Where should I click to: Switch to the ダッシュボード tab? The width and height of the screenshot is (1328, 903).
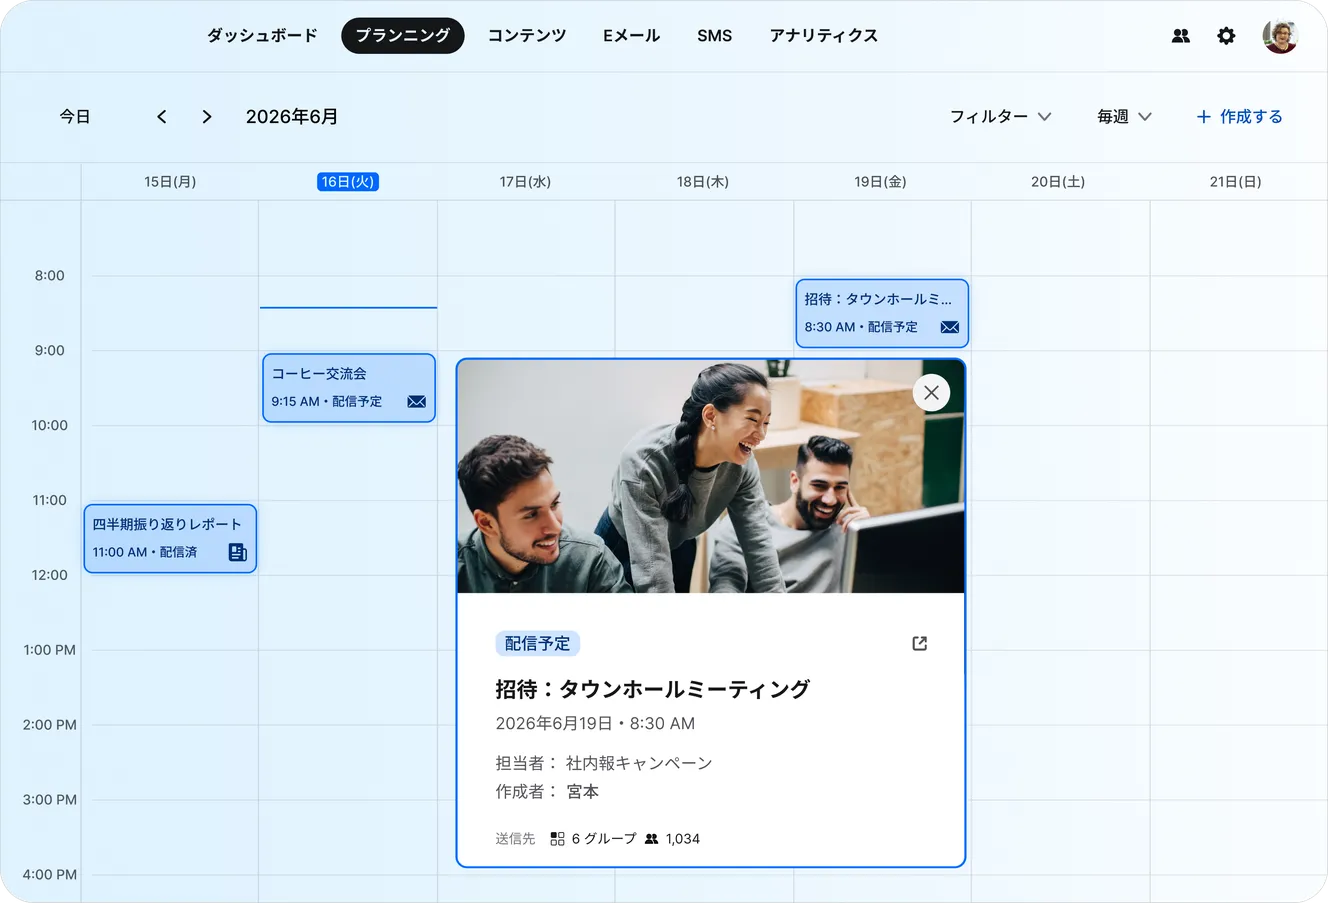click(262, 36)
